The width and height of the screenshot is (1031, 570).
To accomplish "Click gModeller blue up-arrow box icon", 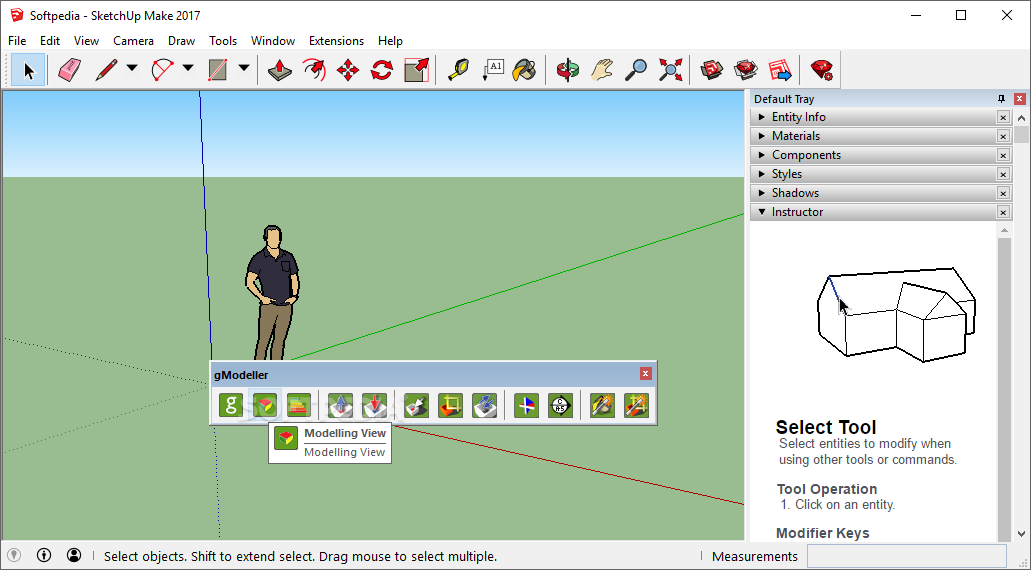I will 340,405.
